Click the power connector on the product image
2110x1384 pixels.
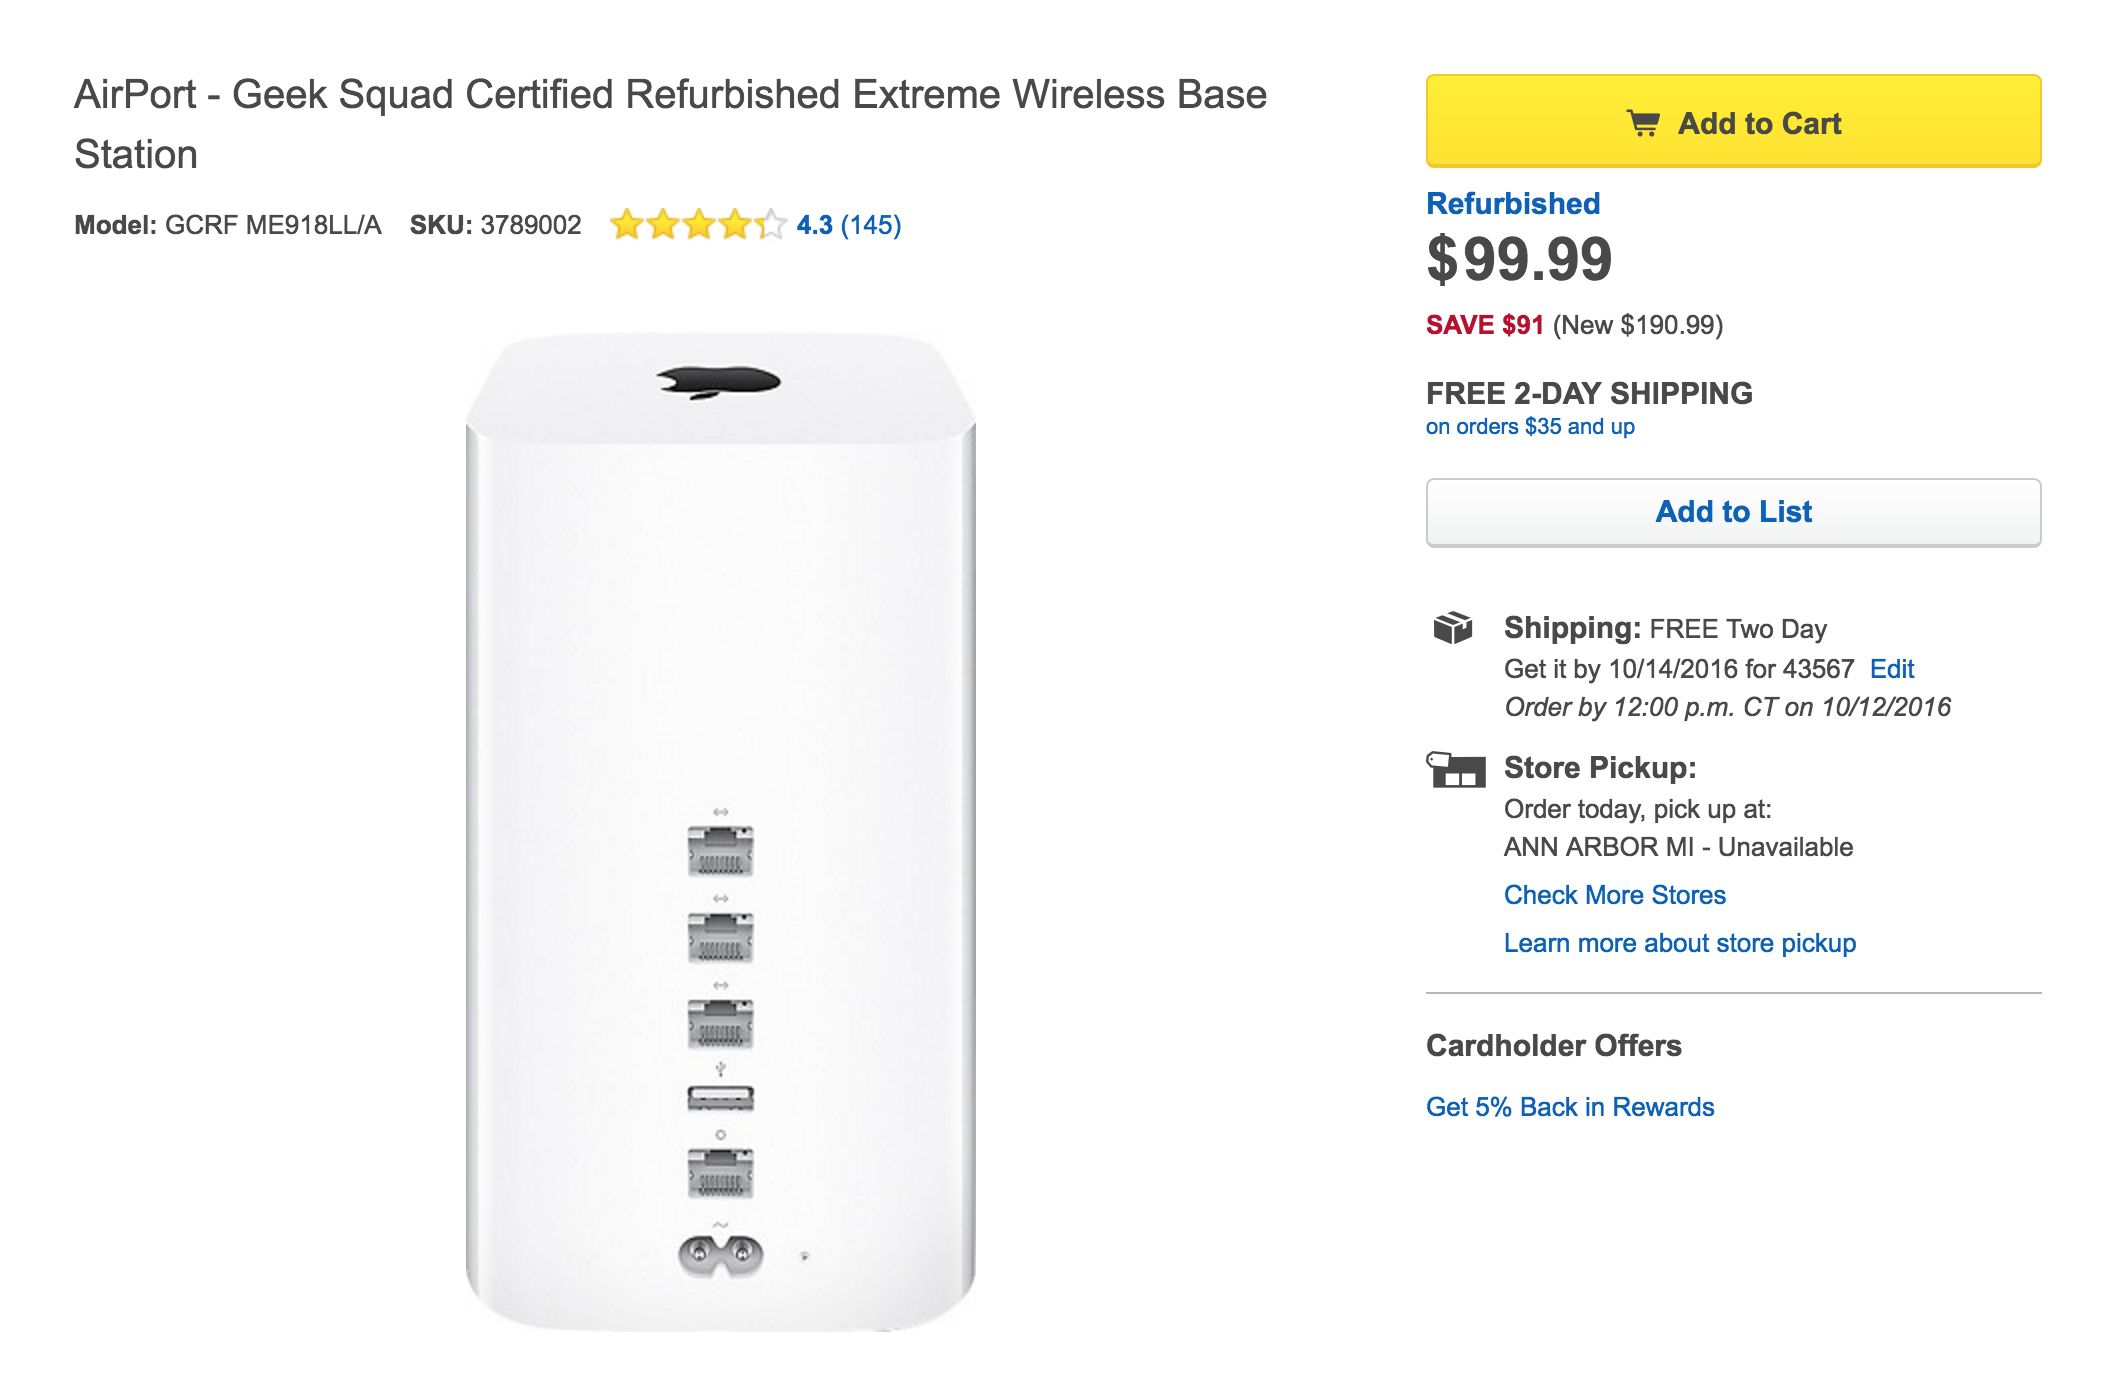click(x=720, y=1255)
